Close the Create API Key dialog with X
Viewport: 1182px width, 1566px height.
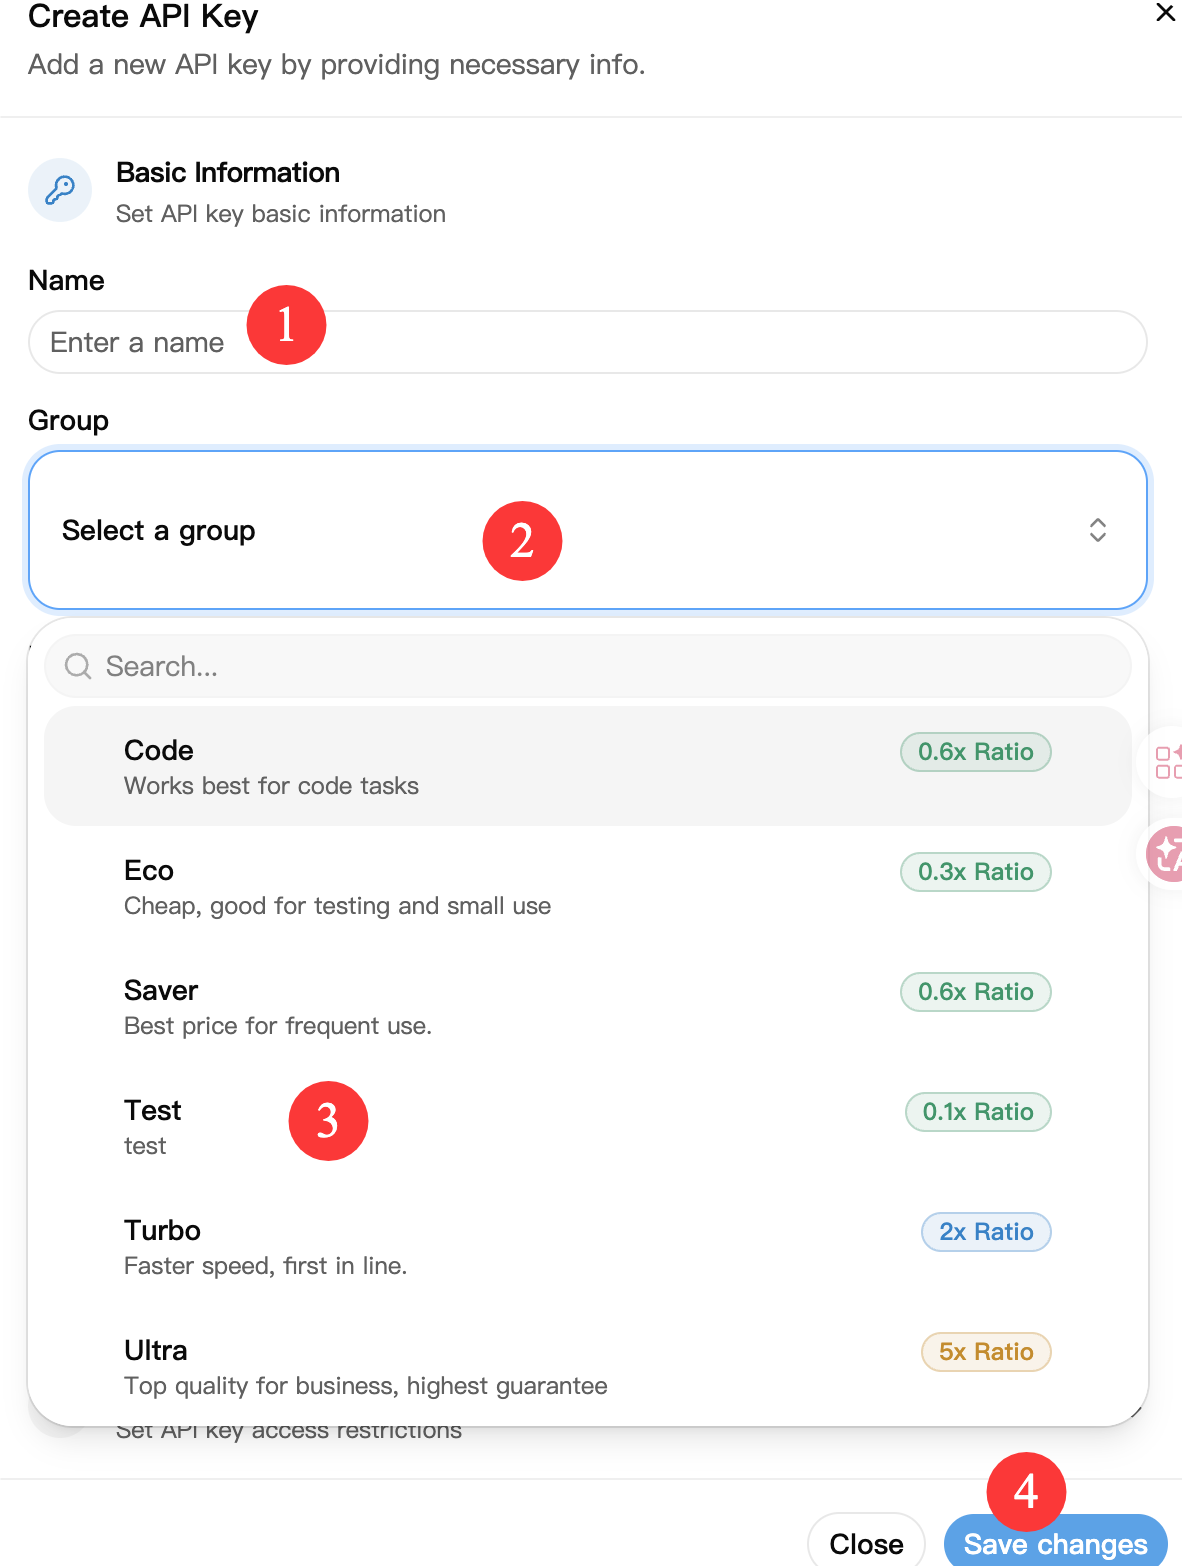(x=1165, y=13)
